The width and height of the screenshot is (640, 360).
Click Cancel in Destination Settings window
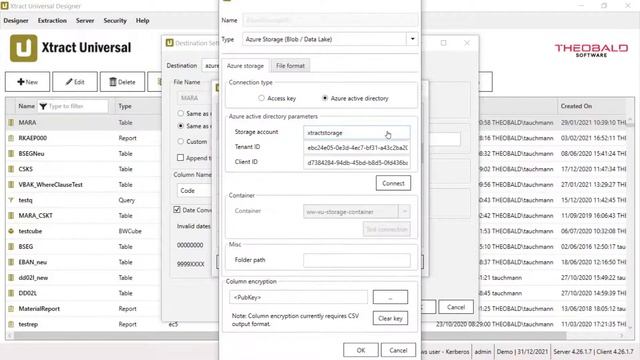tap(456, 307)
